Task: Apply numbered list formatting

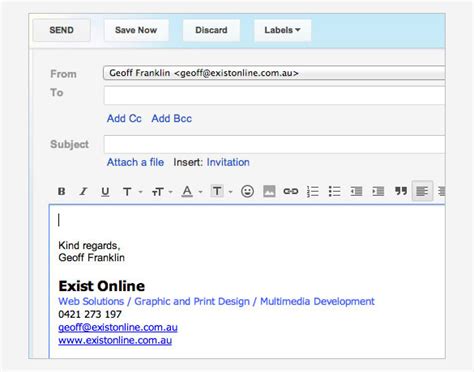Action: point(313,191)
